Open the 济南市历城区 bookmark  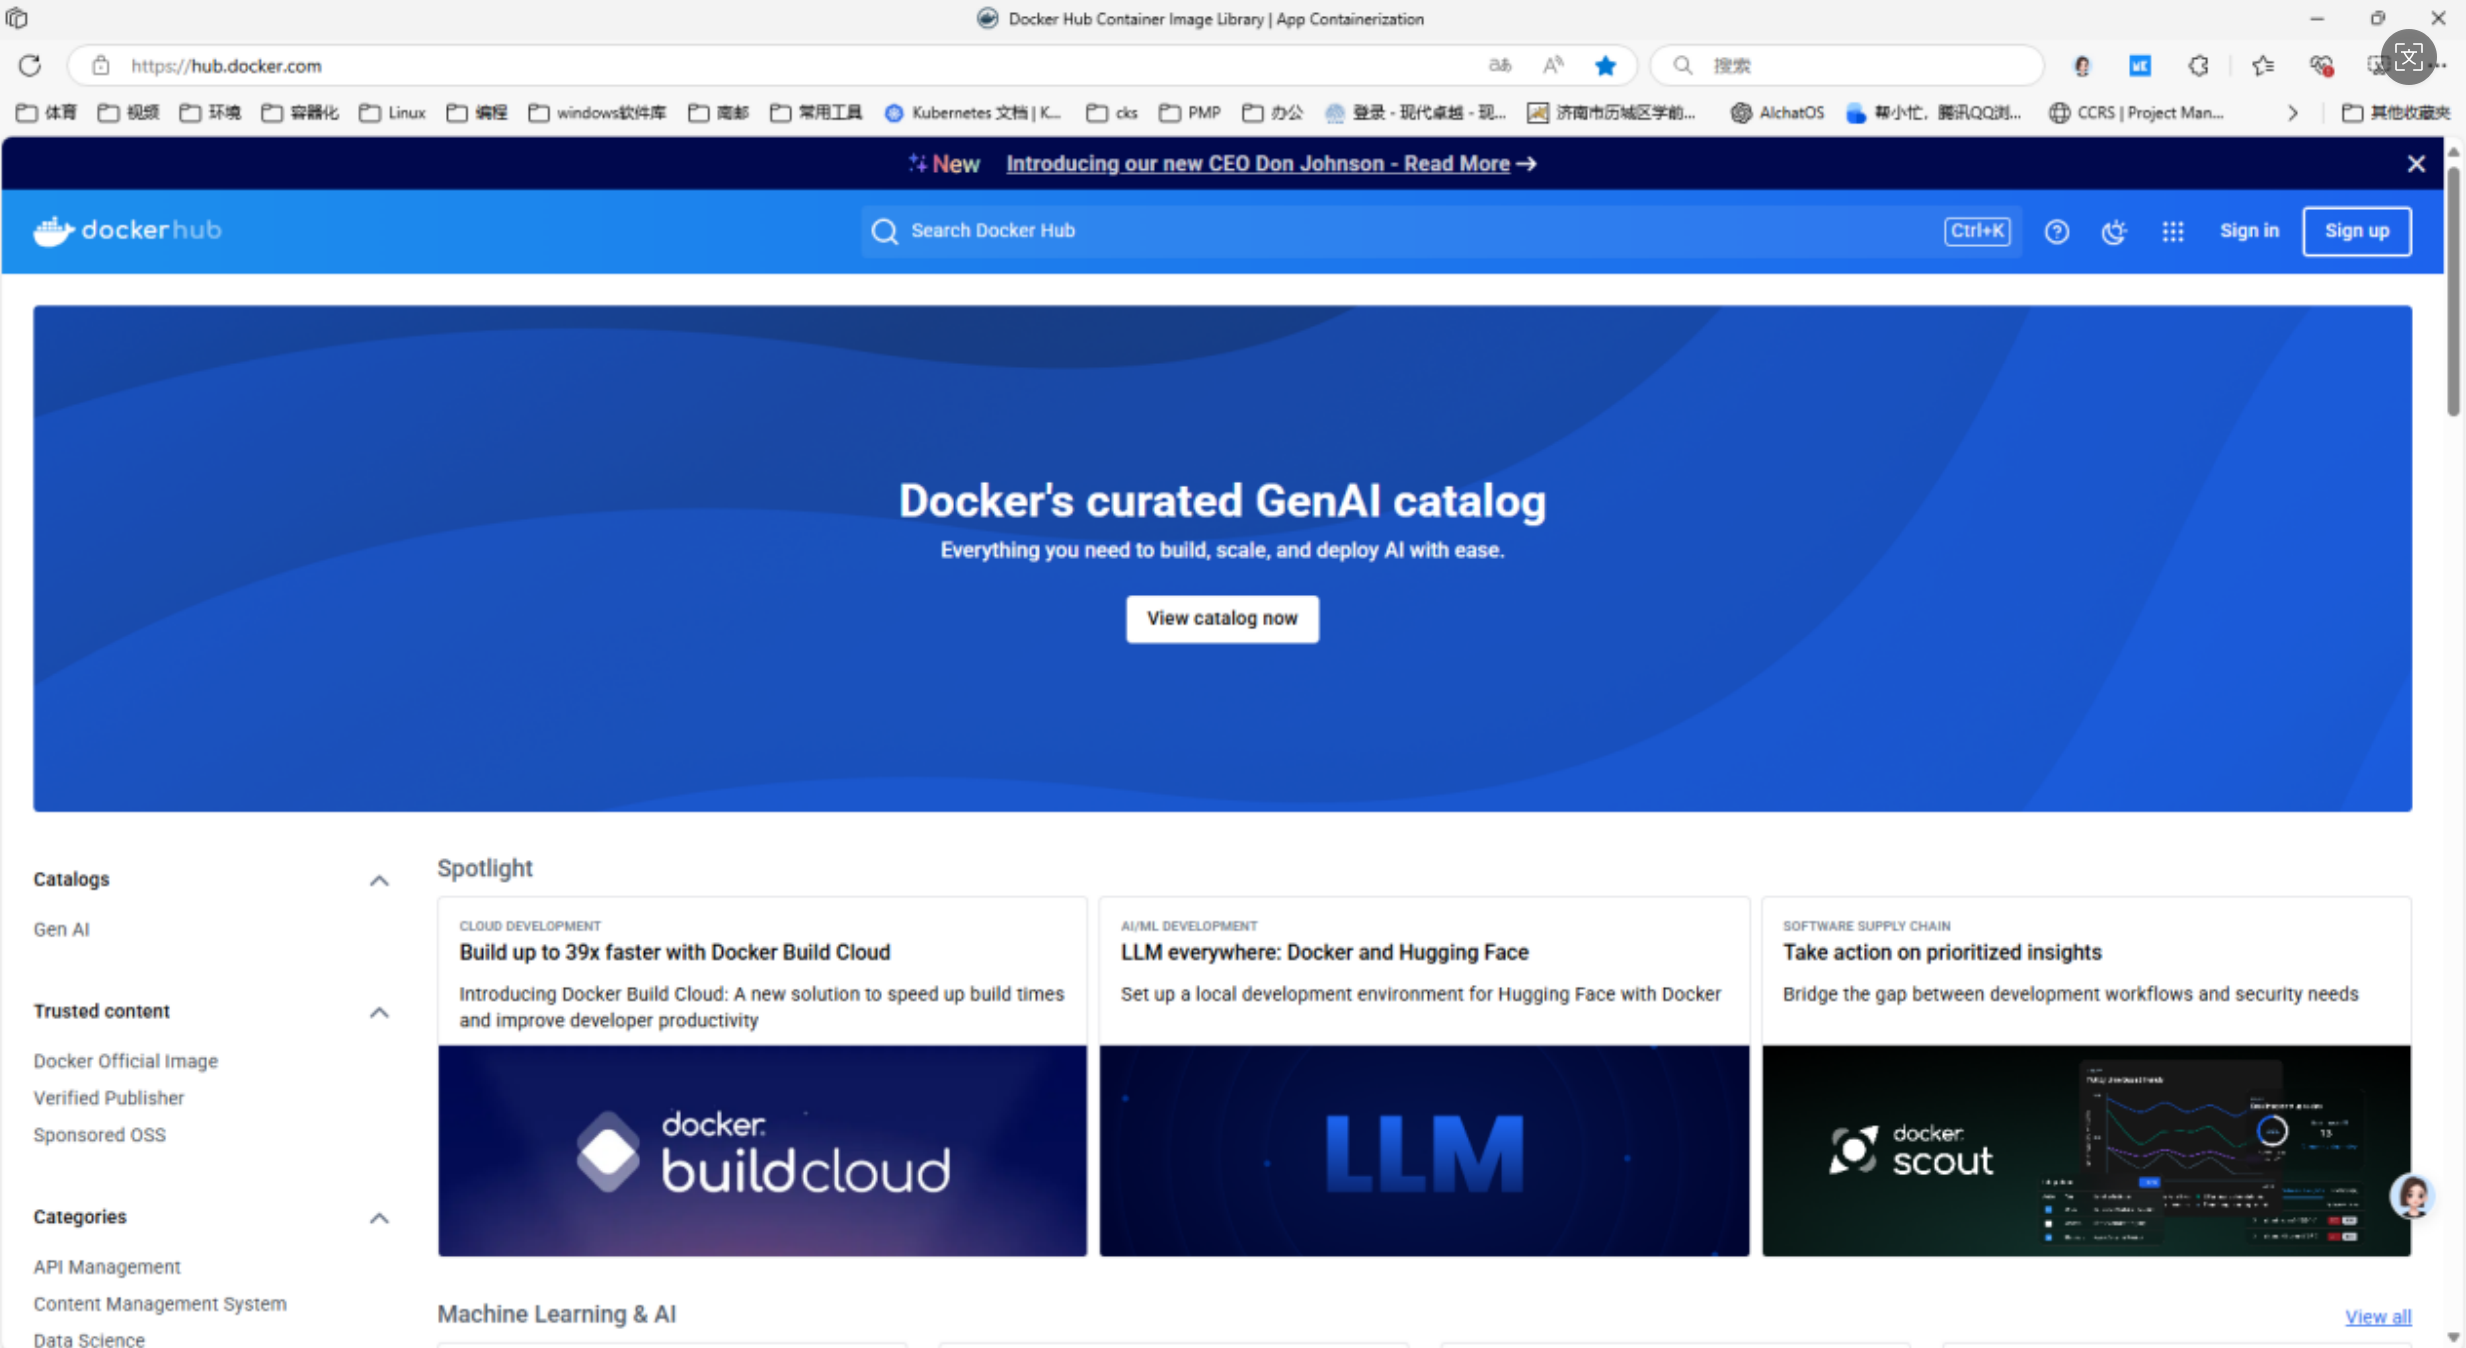coord(1611,113)
